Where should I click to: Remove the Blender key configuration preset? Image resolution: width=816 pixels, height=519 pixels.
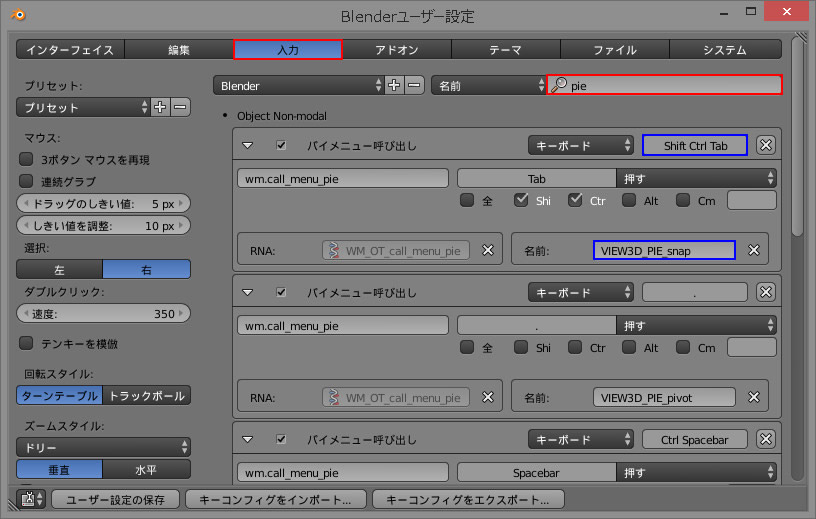(414, 85)
